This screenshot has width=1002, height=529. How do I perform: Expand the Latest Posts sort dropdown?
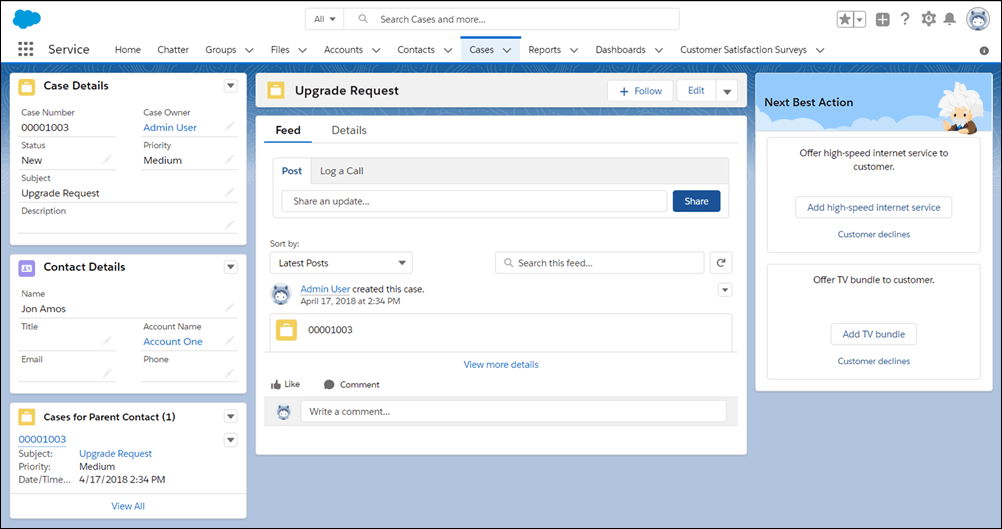click(x=341, y=263)
